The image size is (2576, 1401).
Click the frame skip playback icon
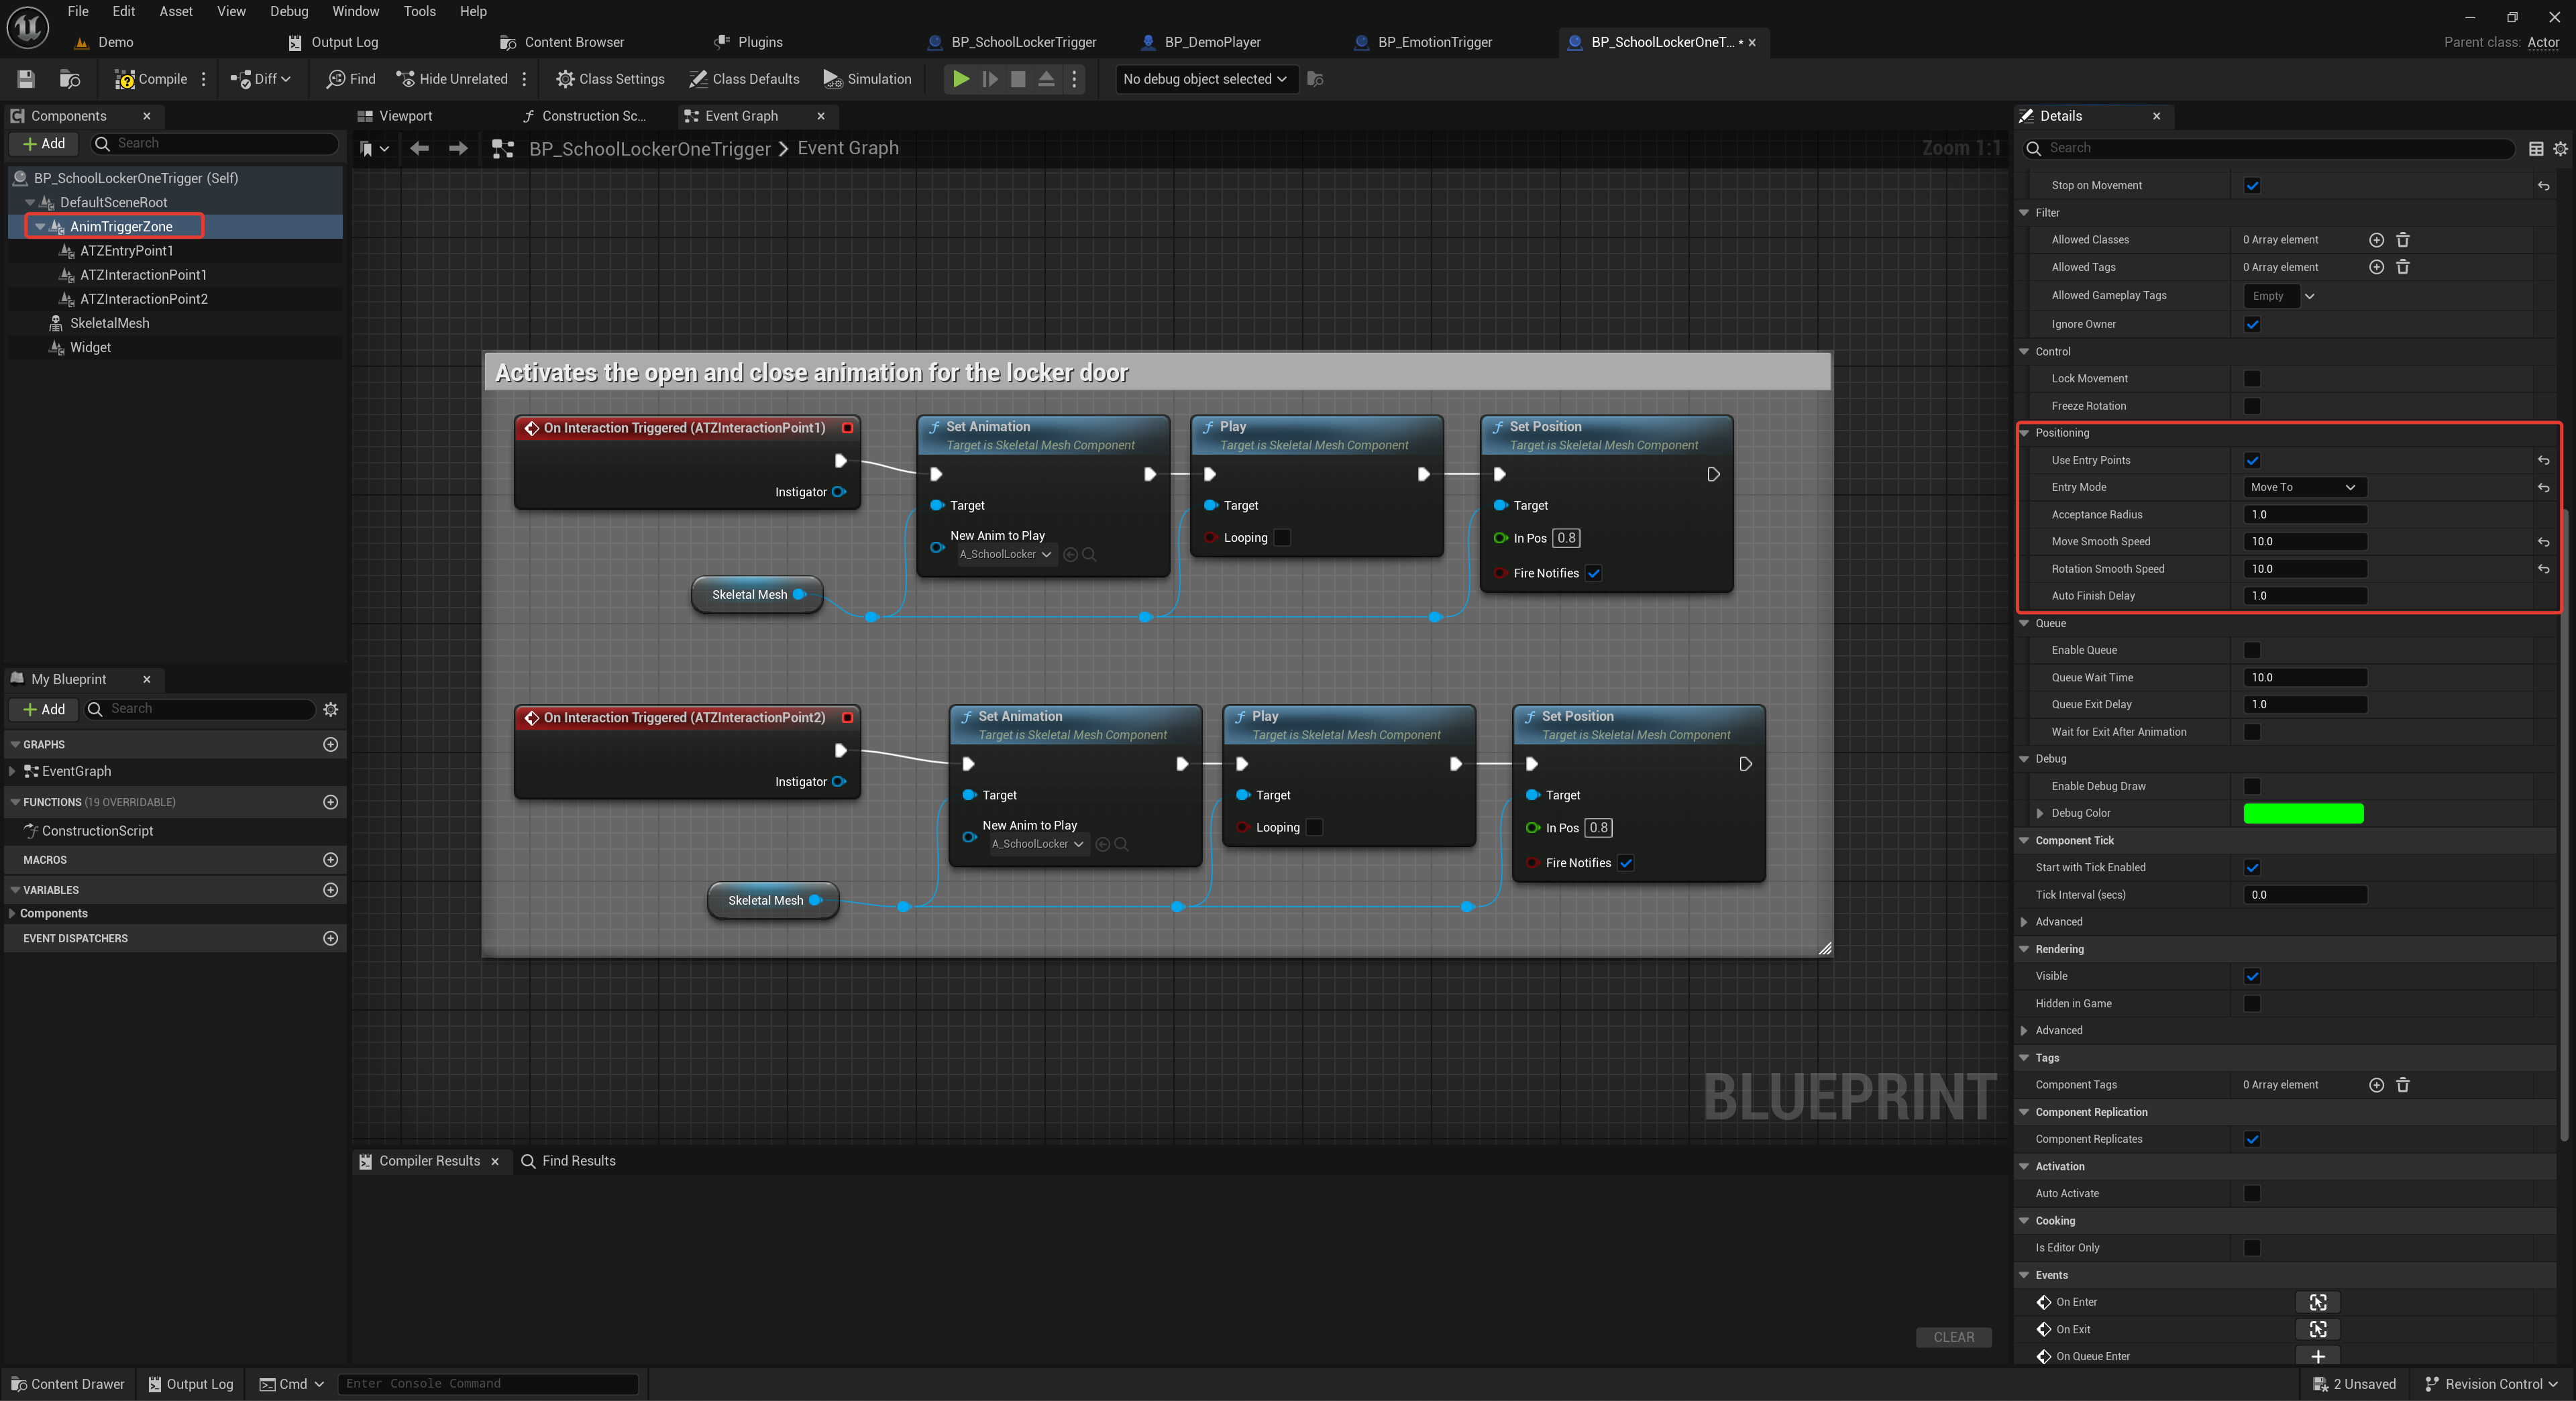pos(990,79)
